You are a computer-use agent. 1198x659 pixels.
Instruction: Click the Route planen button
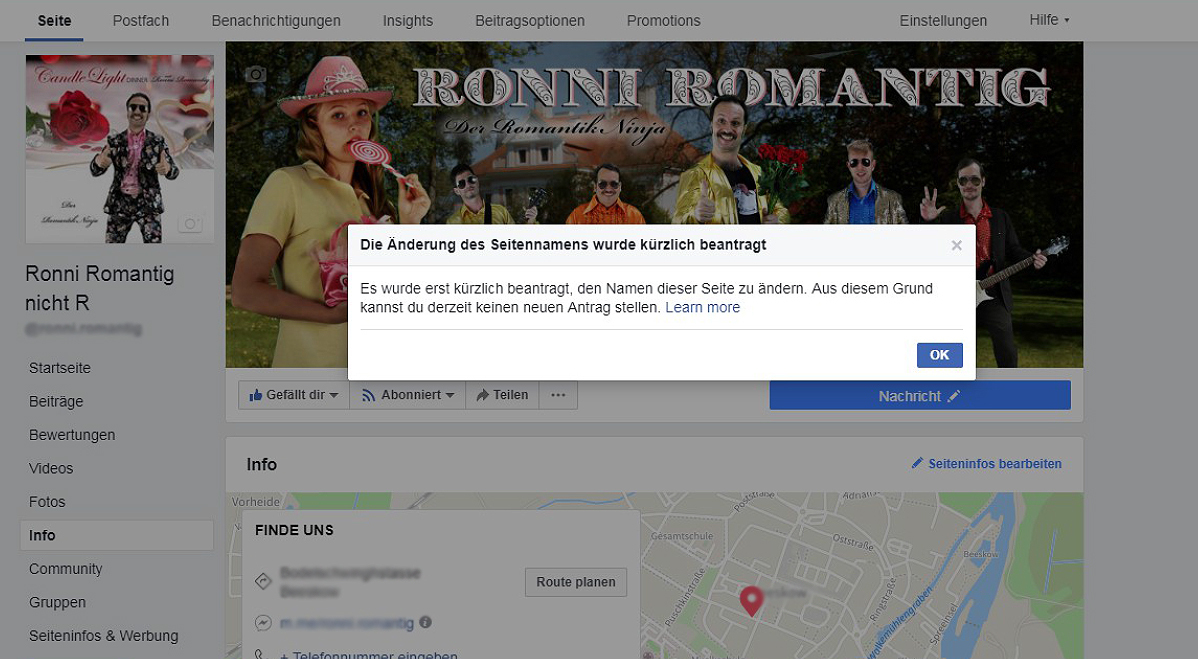[575, 582]
